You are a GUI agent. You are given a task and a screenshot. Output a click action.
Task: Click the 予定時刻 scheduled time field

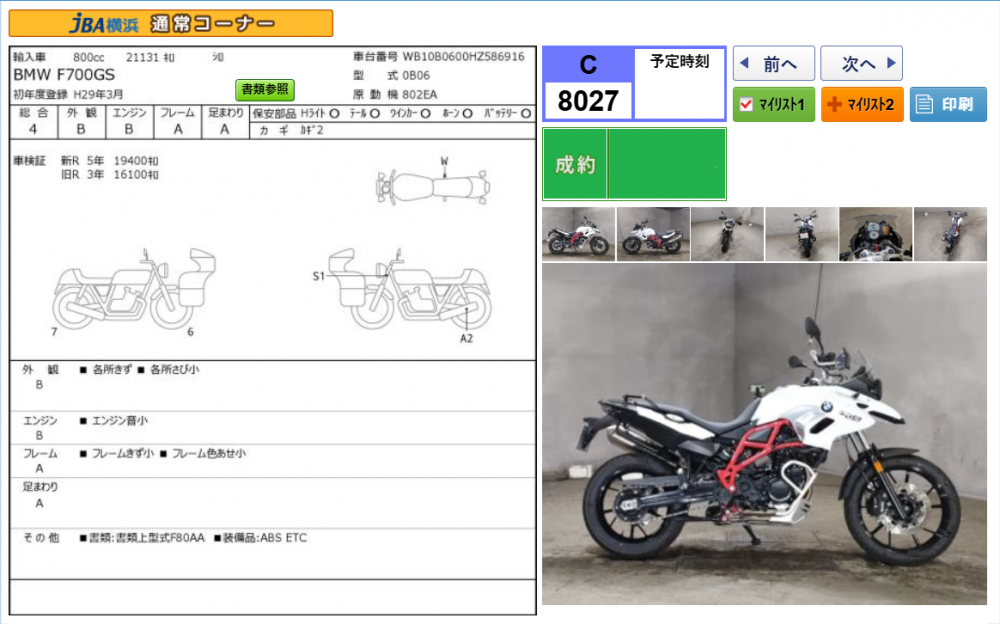point(679,84)
